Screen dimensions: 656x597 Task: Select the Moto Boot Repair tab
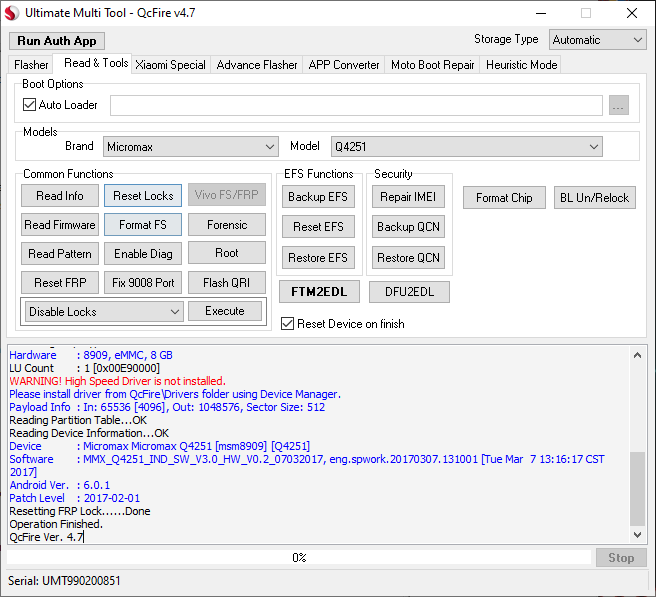[x=432, y=65]
